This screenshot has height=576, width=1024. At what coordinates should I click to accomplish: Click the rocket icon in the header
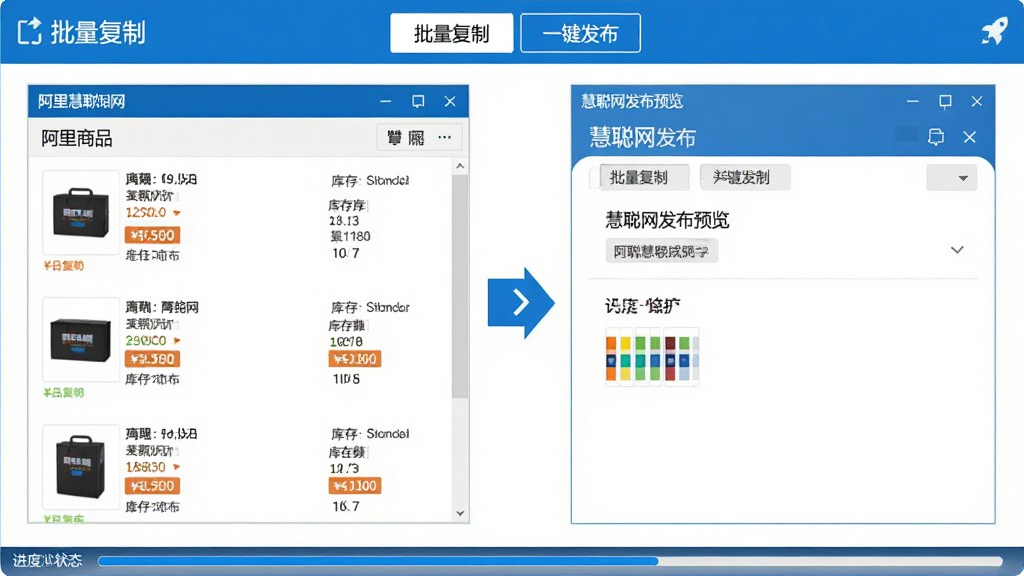coord(994,31)
